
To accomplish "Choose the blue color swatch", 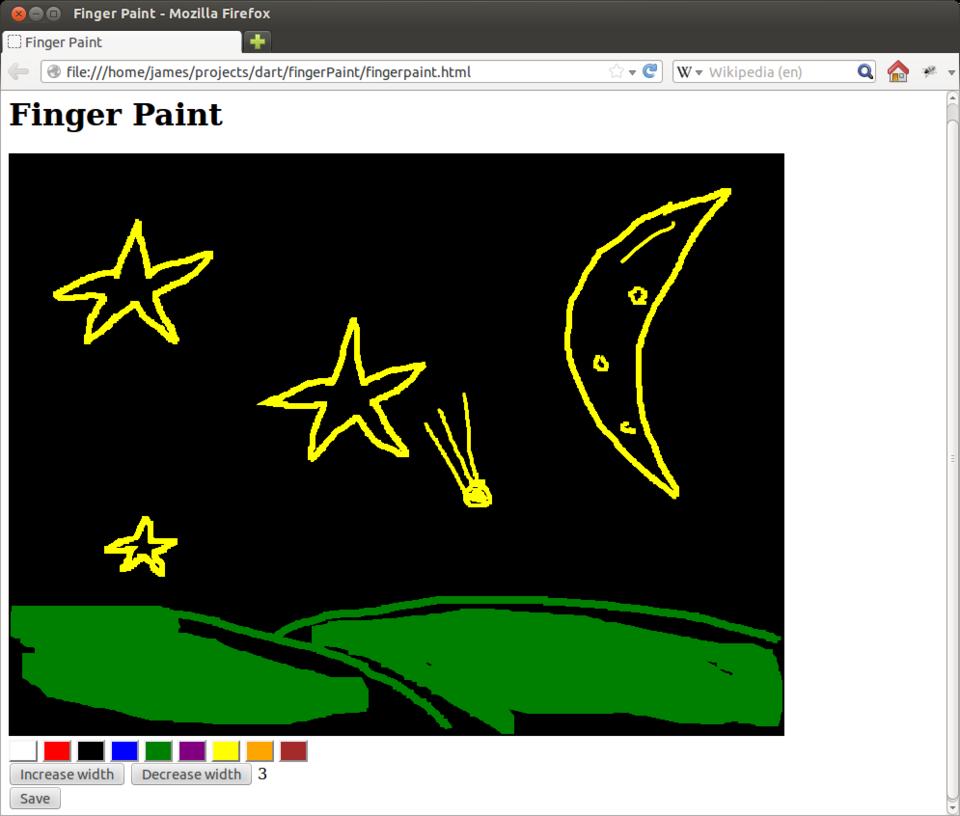I will 125,751.
